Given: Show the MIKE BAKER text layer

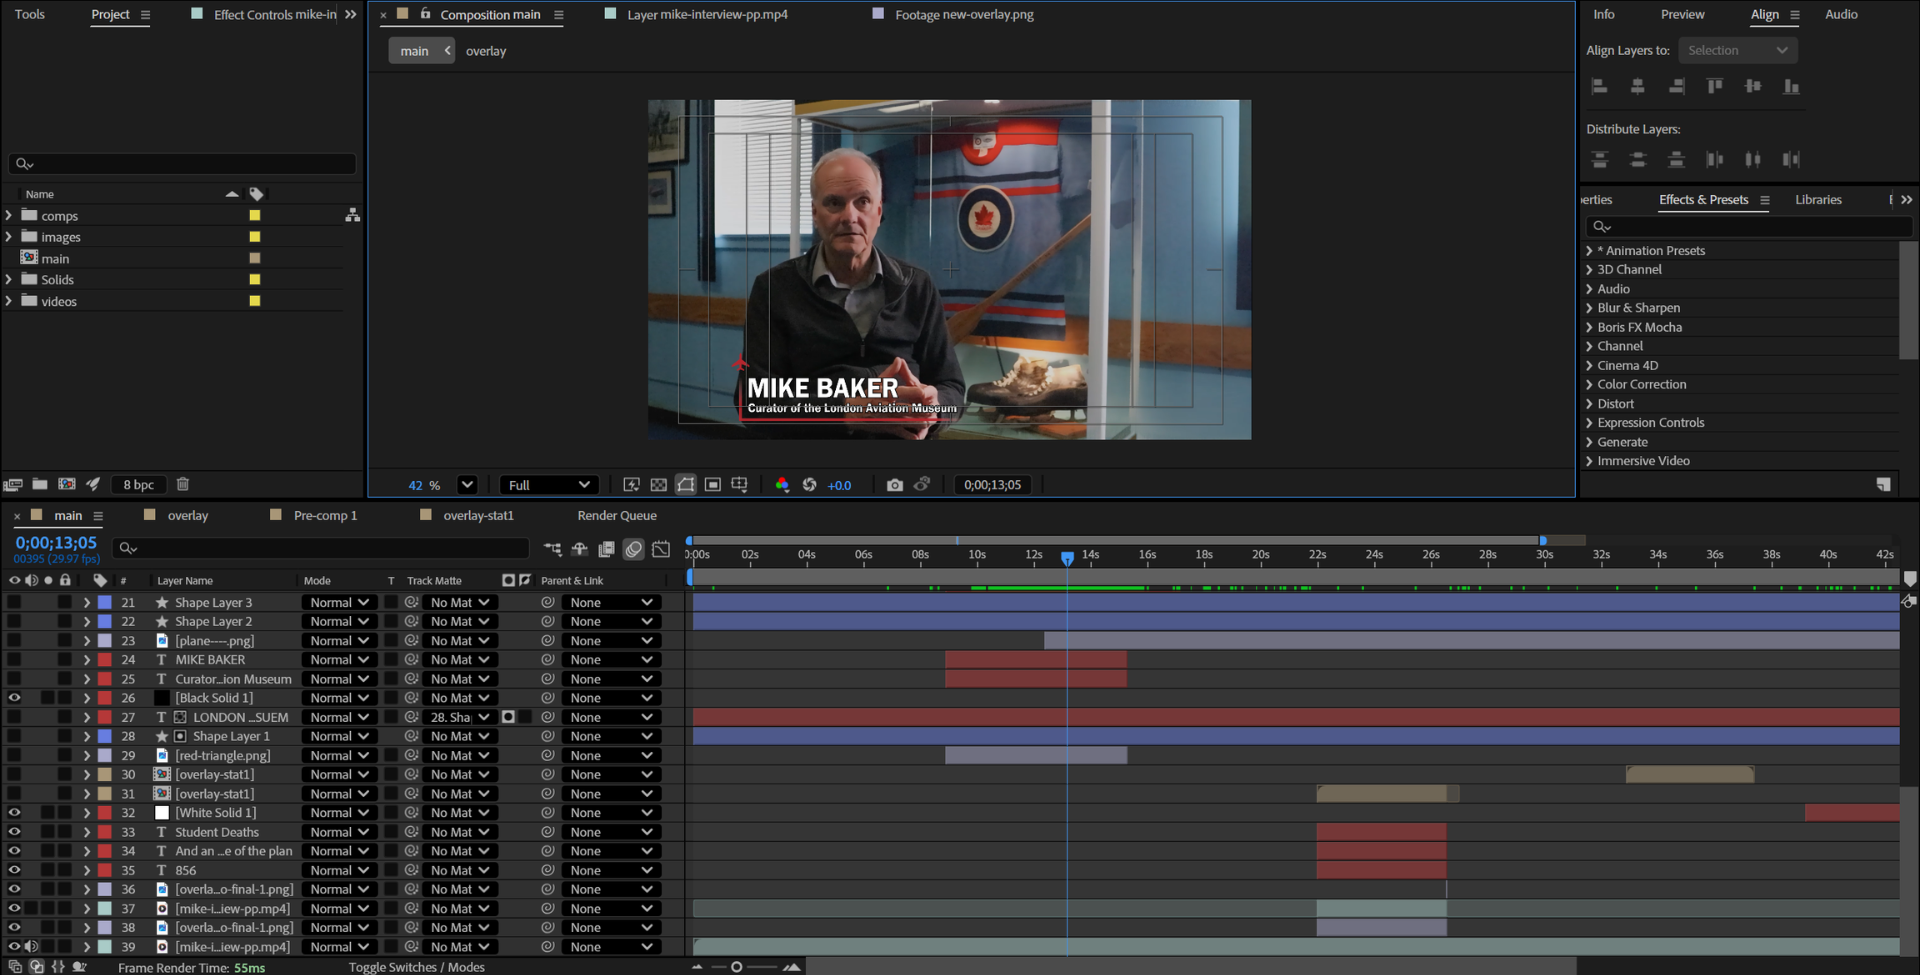Looking at the screenshot, I should [x=14, y=660].
